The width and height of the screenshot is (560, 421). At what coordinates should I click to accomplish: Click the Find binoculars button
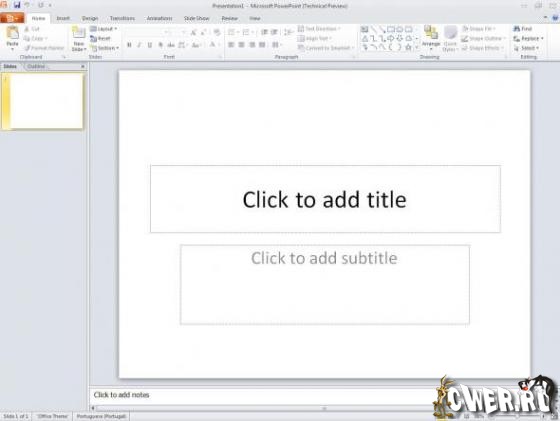tap(523, 29)
